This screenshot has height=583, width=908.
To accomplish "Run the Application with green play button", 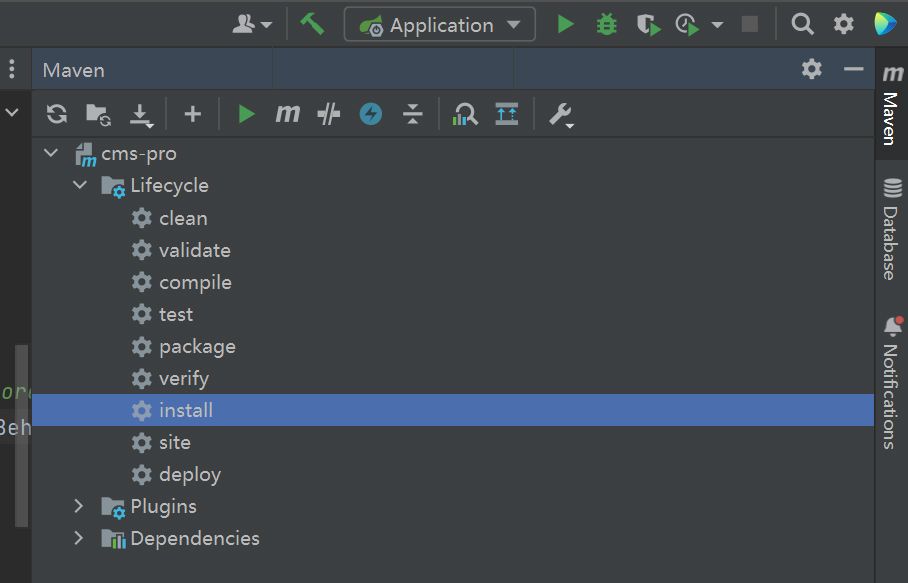I will pyautogui.click(x=565, y=24).
